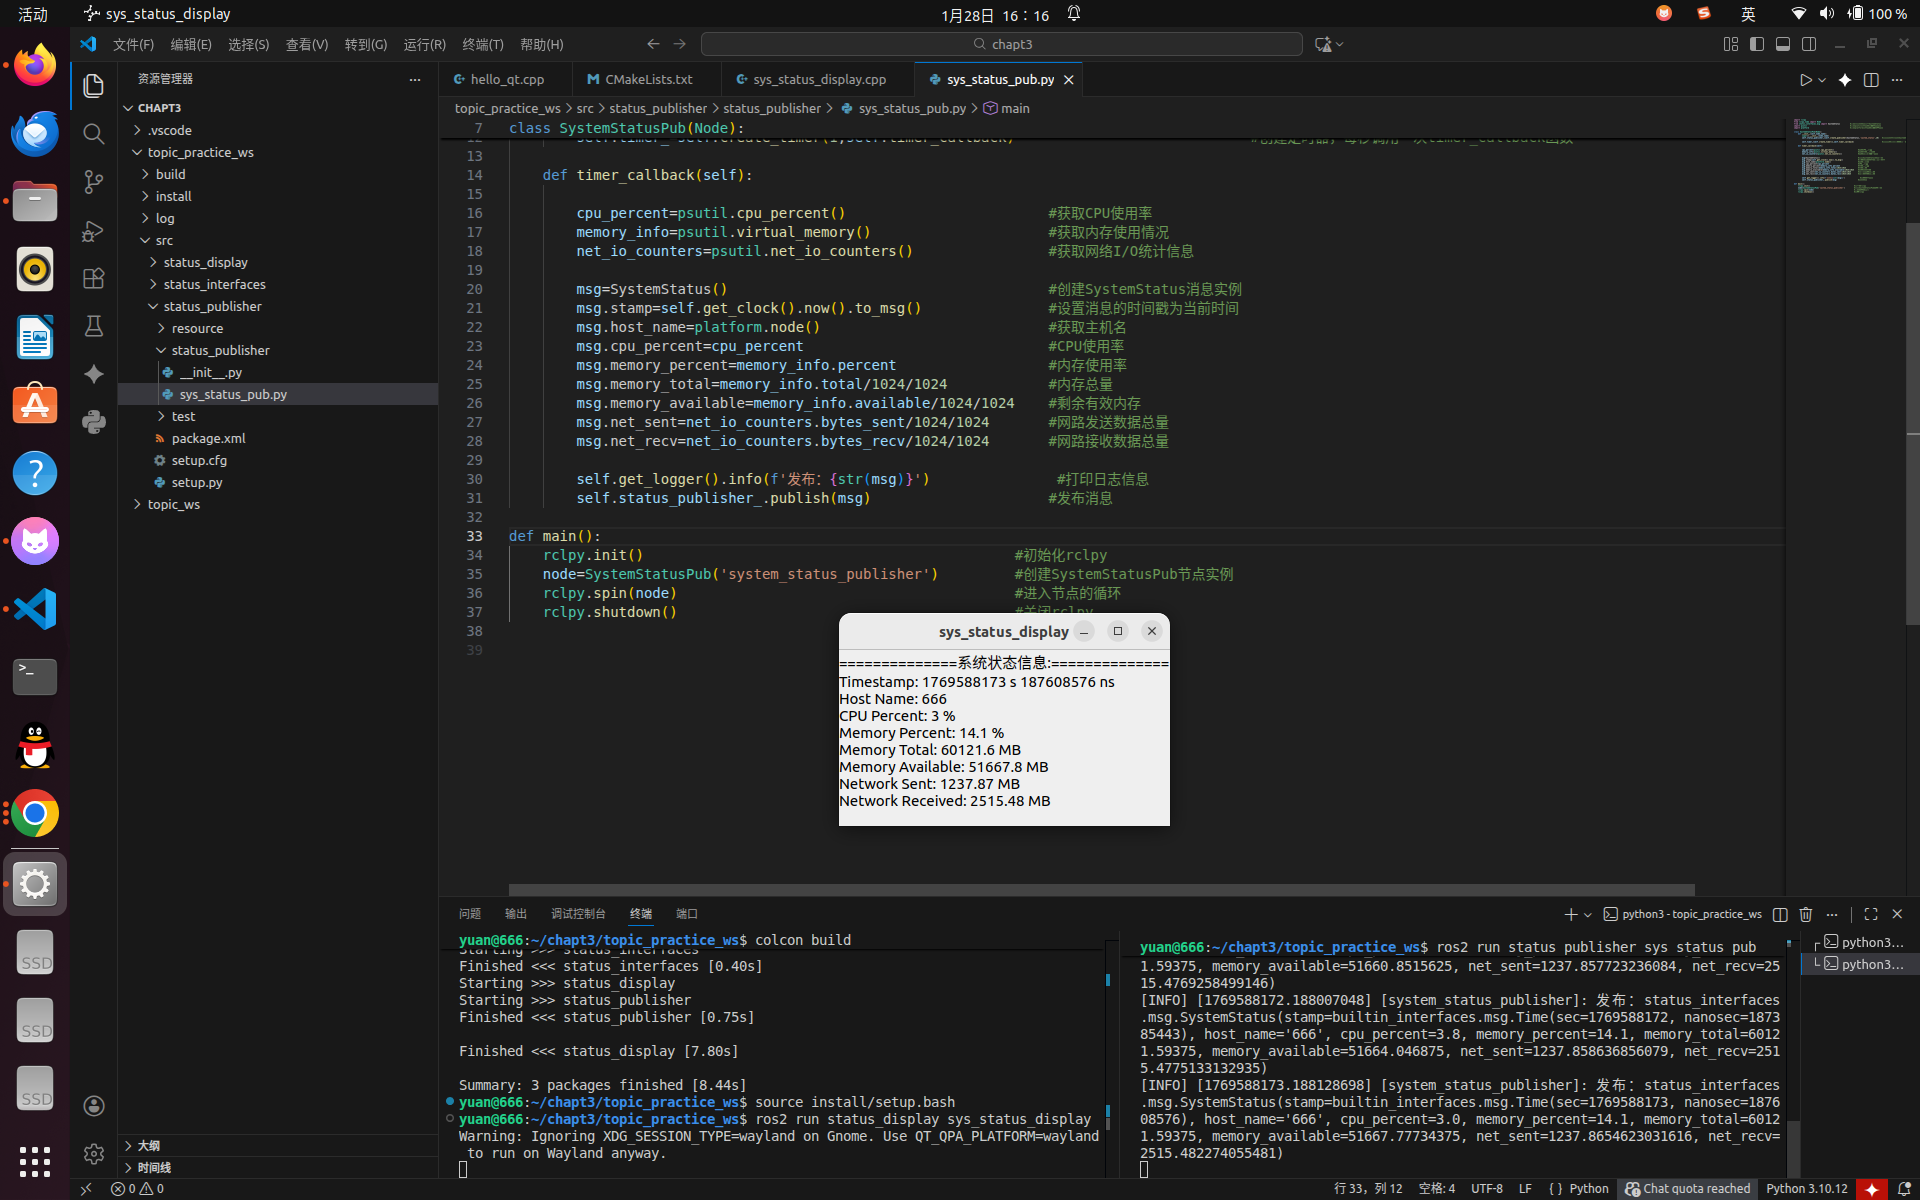1920x1200 pixels.
Task: Expand the build folder
Action: coord(278,174)
